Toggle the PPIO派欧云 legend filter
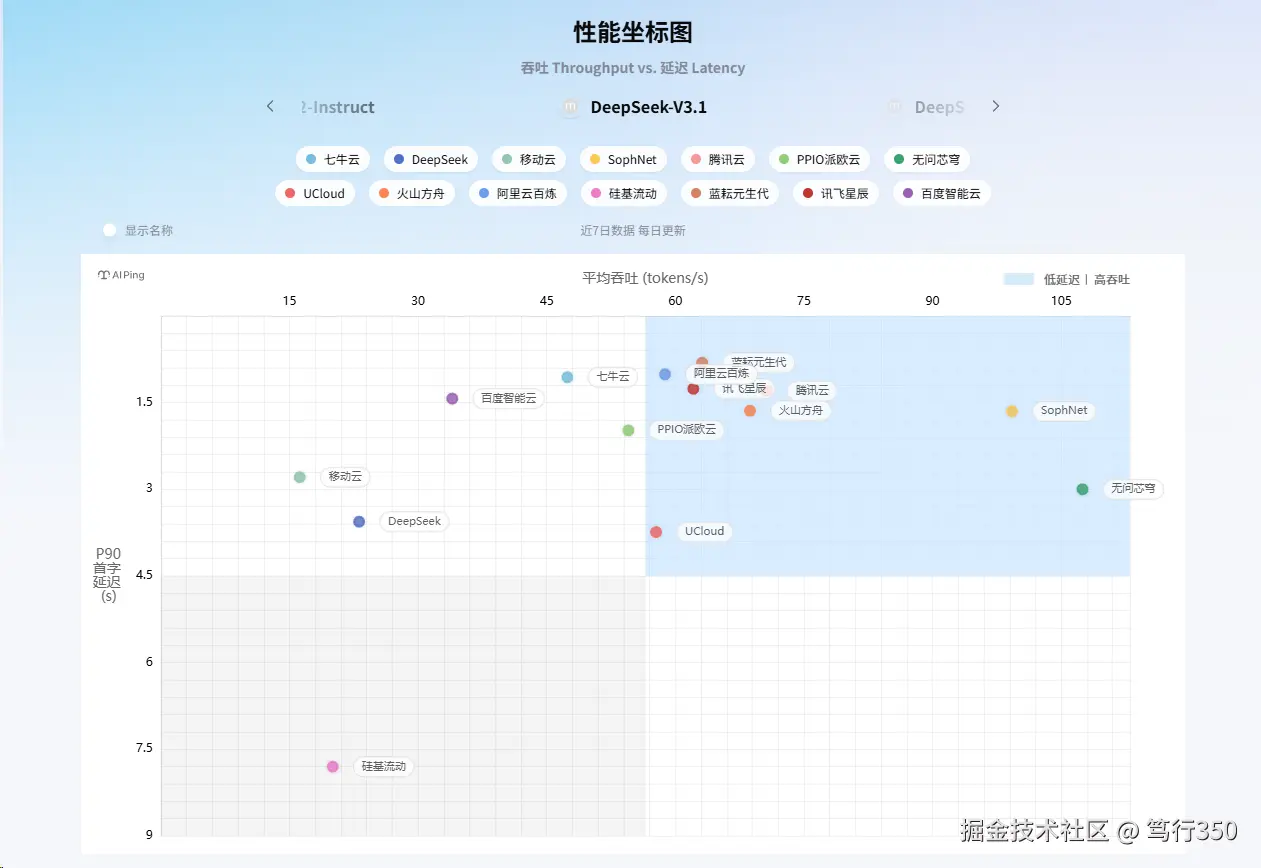 (819, 159)
